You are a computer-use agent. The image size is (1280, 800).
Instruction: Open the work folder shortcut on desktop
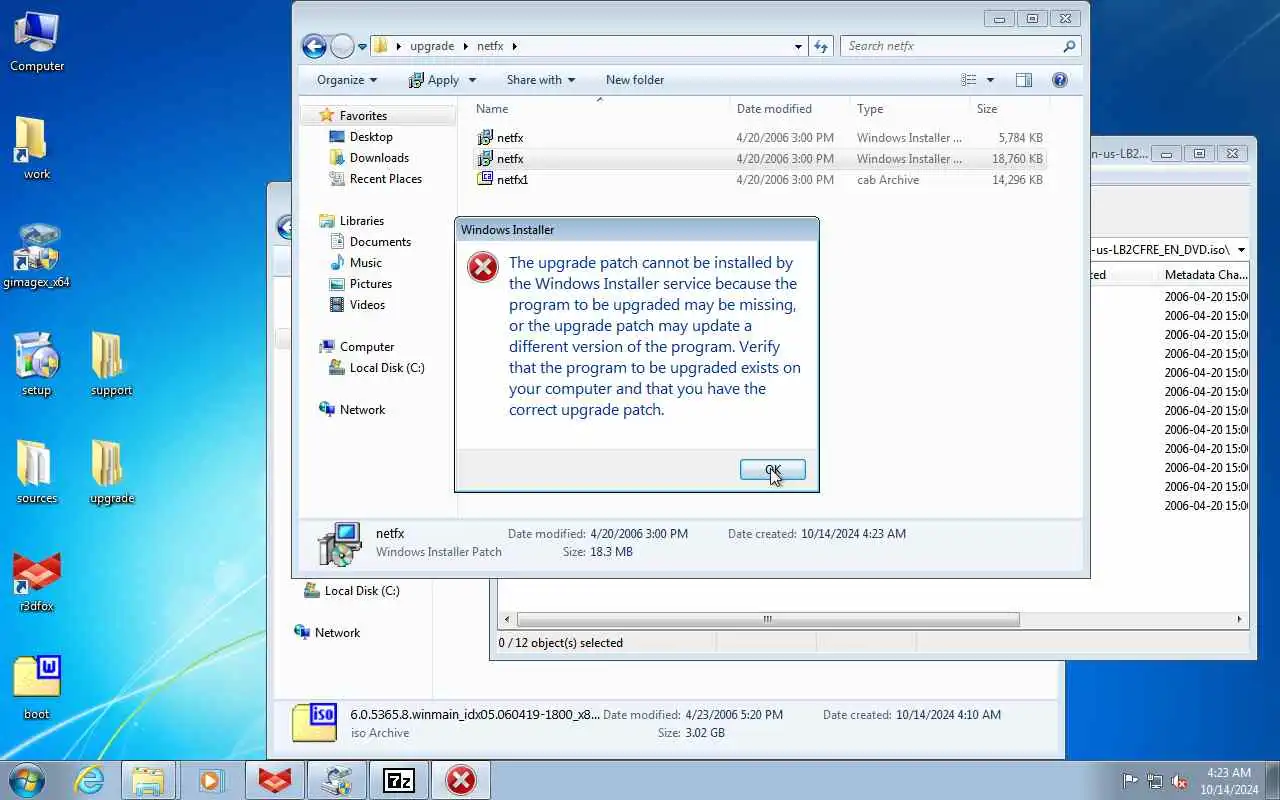click(x=36, y=149)
